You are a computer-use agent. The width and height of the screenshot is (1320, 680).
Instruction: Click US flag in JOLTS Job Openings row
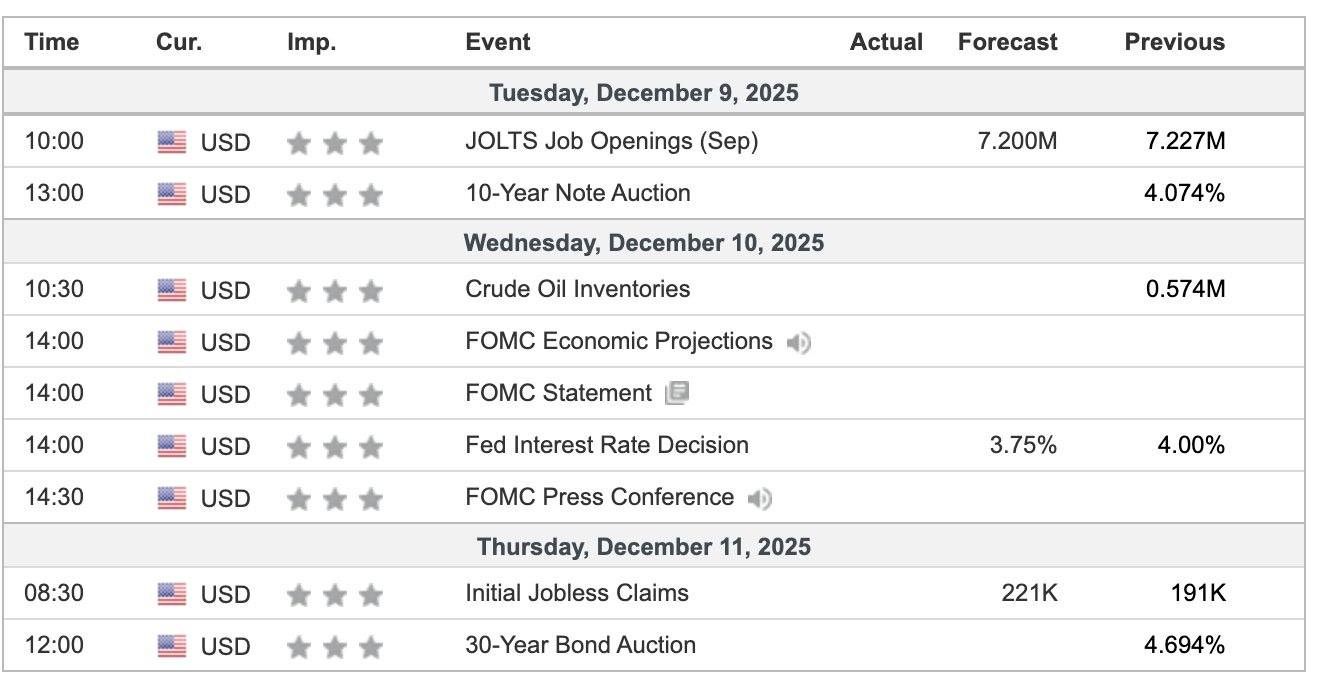pyautogui.click(x=172, y=142)
